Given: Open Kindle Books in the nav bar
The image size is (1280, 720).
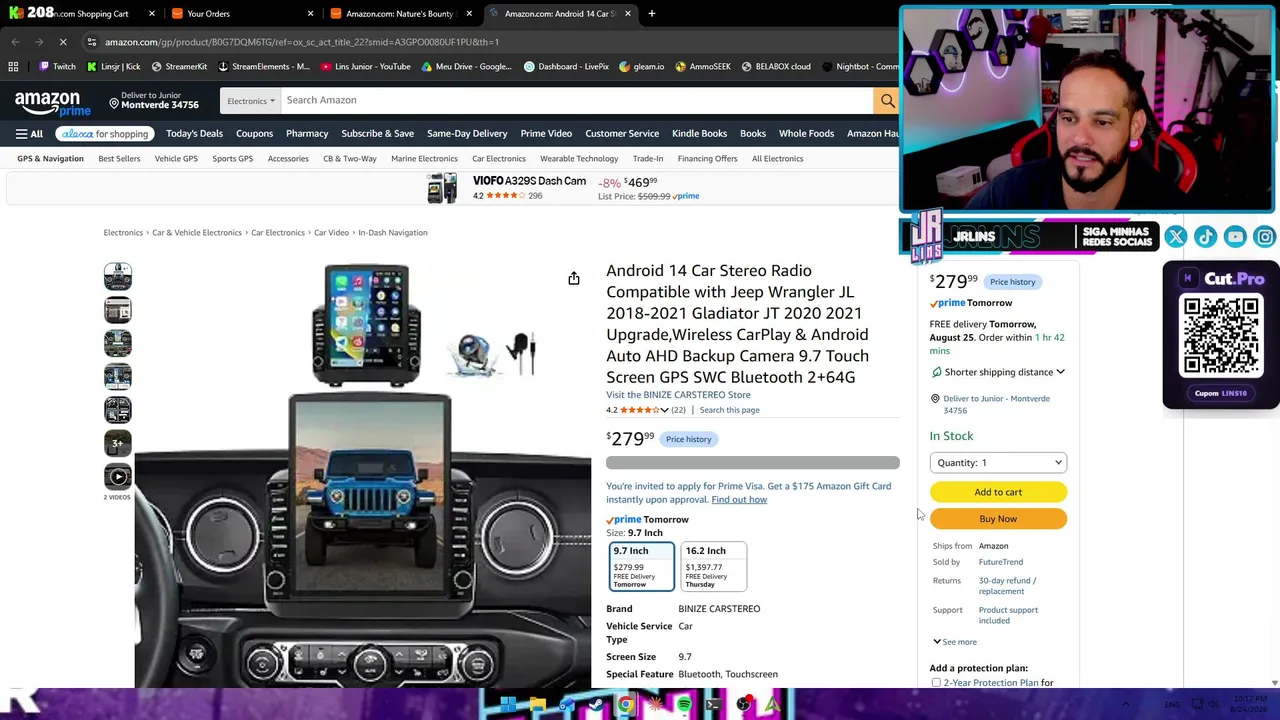Looking at the screenshot, I should (699, 134).
